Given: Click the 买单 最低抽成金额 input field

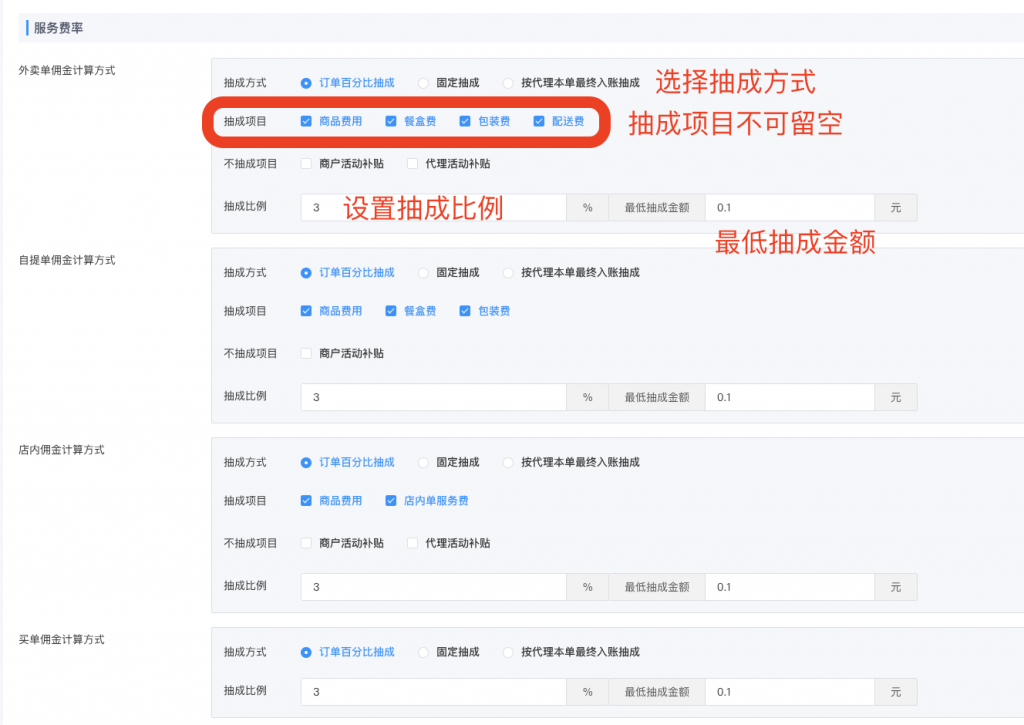Looking at the screenshot, I should click(790, 691).
